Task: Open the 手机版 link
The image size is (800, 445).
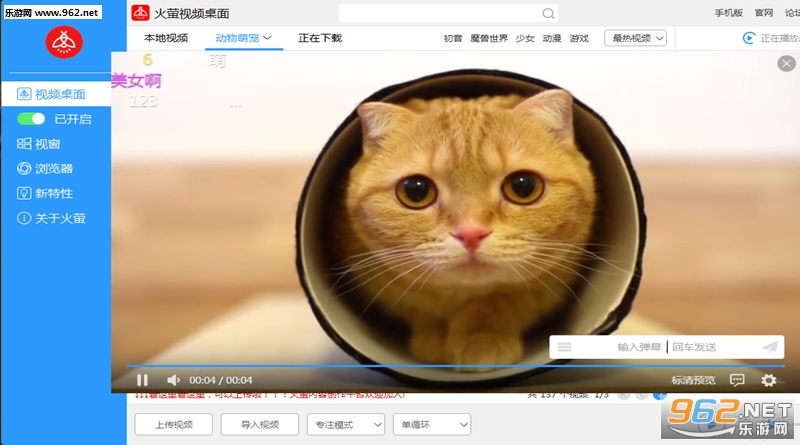Action: pos(728,13)
